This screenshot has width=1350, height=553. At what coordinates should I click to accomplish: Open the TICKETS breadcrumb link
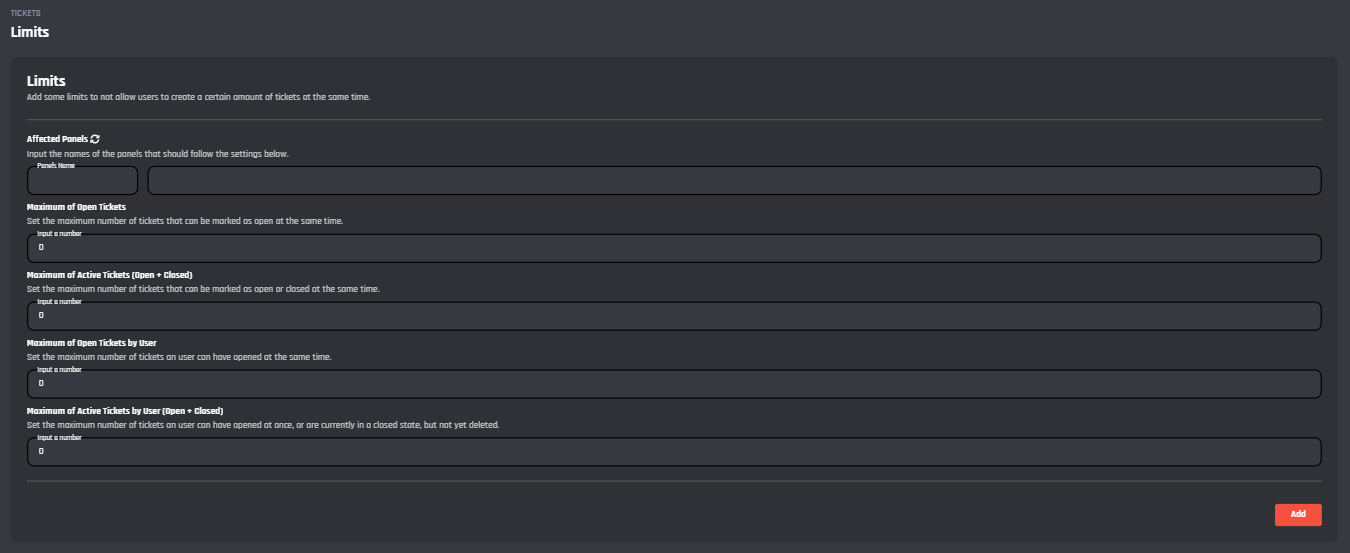pos(25,13)
